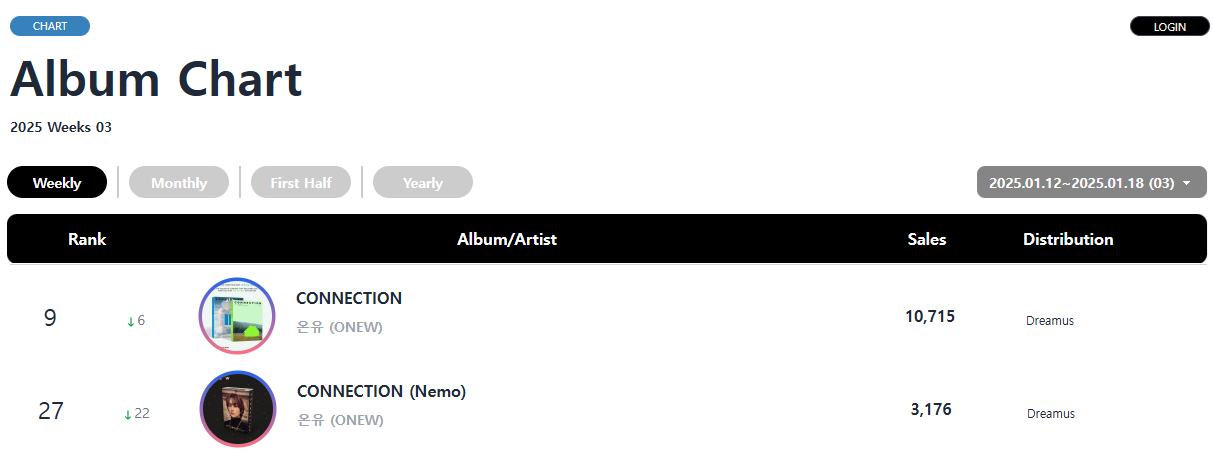
Task: Click the down arrow rank change beside rank 27
Action: [x=136, y=414]
